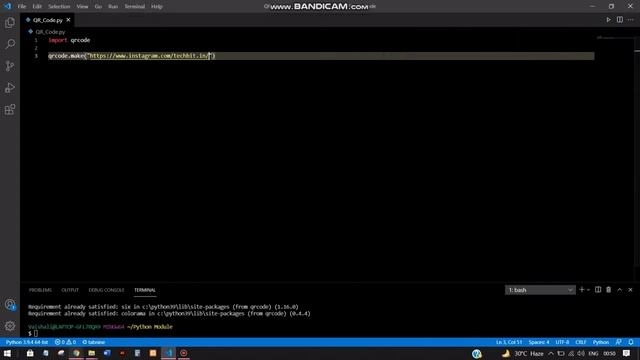Open the Go menu
The height and width of the screenshot is (360, 640).
pos(98,7)
